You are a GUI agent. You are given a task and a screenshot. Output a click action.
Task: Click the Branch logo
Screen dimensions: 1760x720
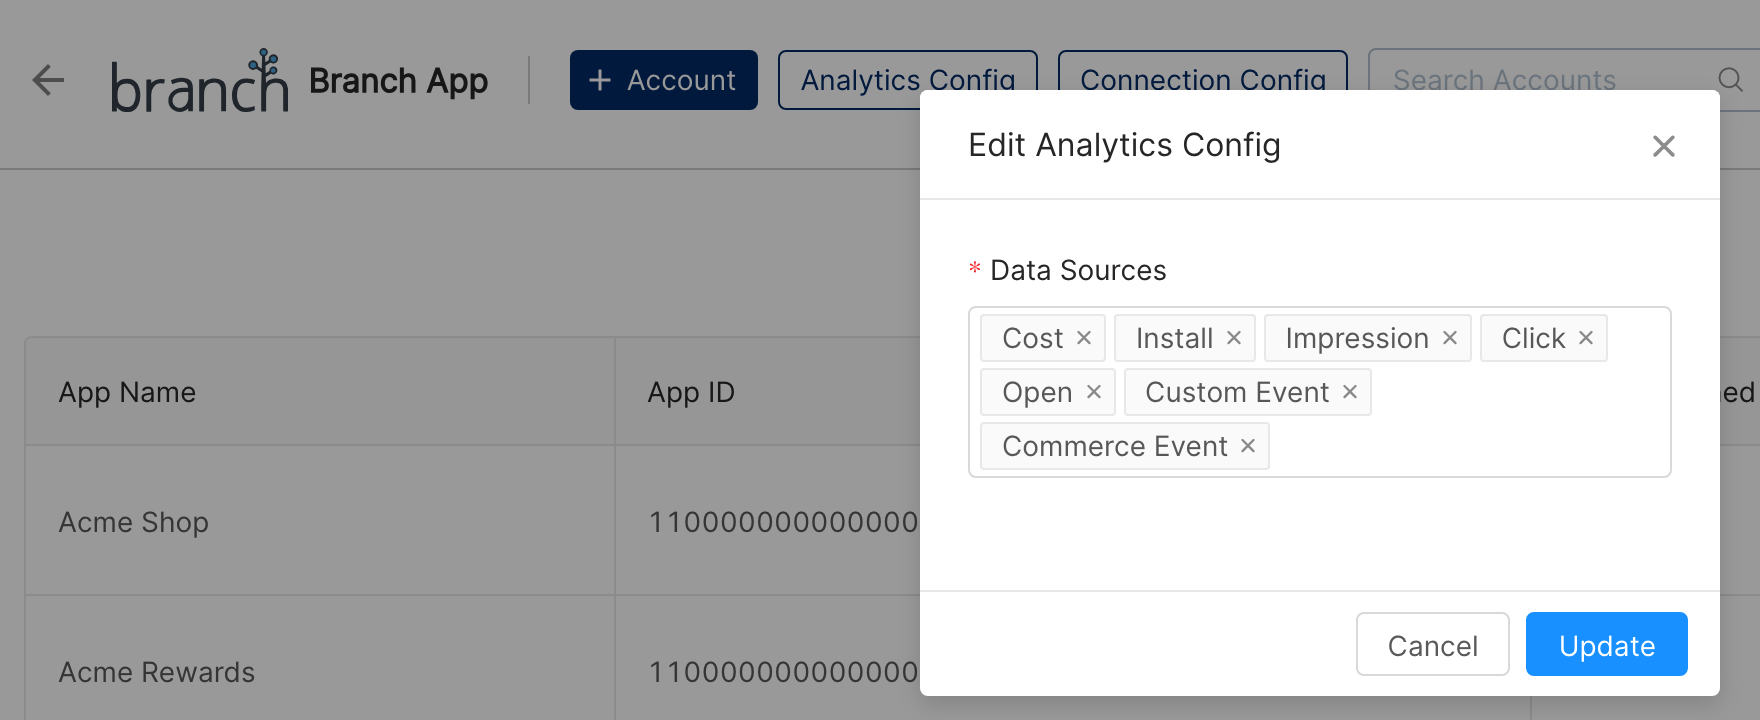pyautogui.click(x=199, y=80)
